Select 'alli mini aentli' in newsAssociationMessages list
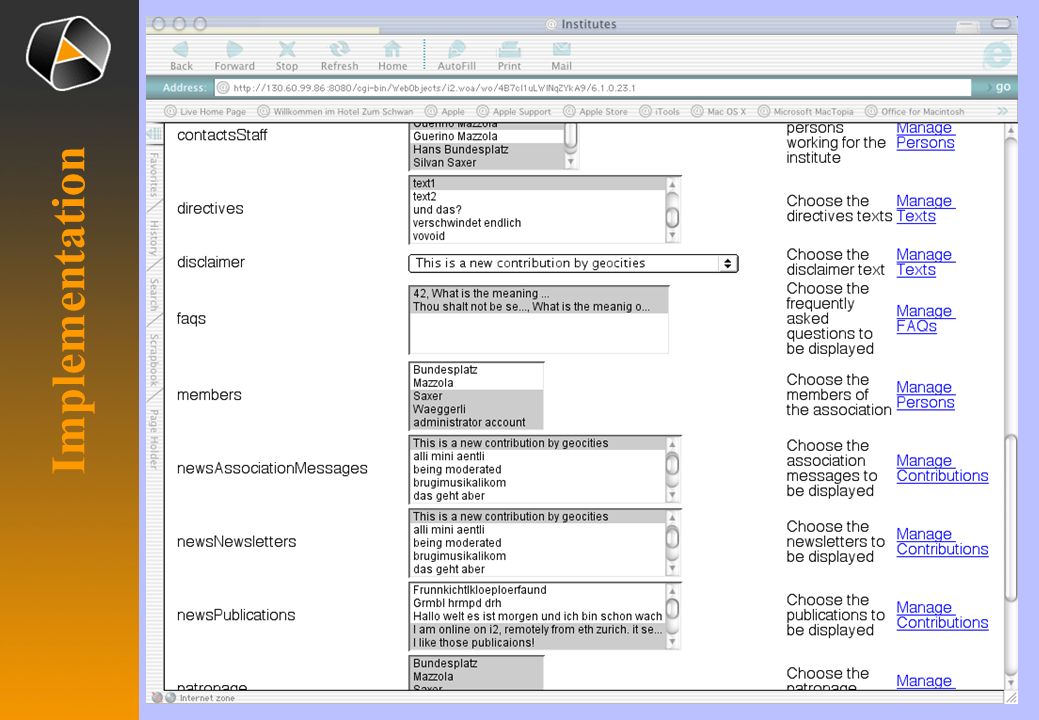The width and height of the screenshot is (1039, 720). (x=538, y=456)
